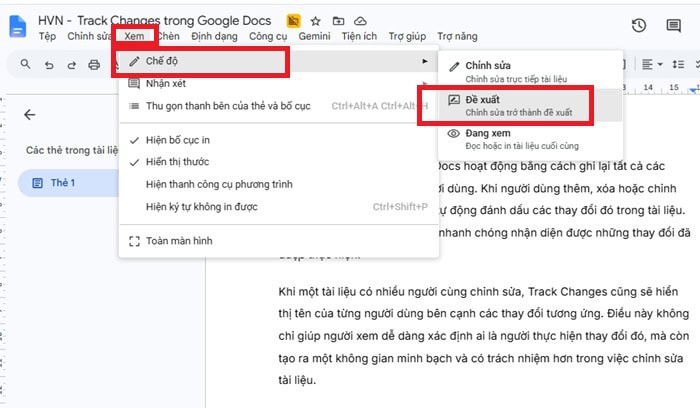Click the horizontal ruler near number 14
This screenshot has width=700, height=408.
click(x=648, y=87)
